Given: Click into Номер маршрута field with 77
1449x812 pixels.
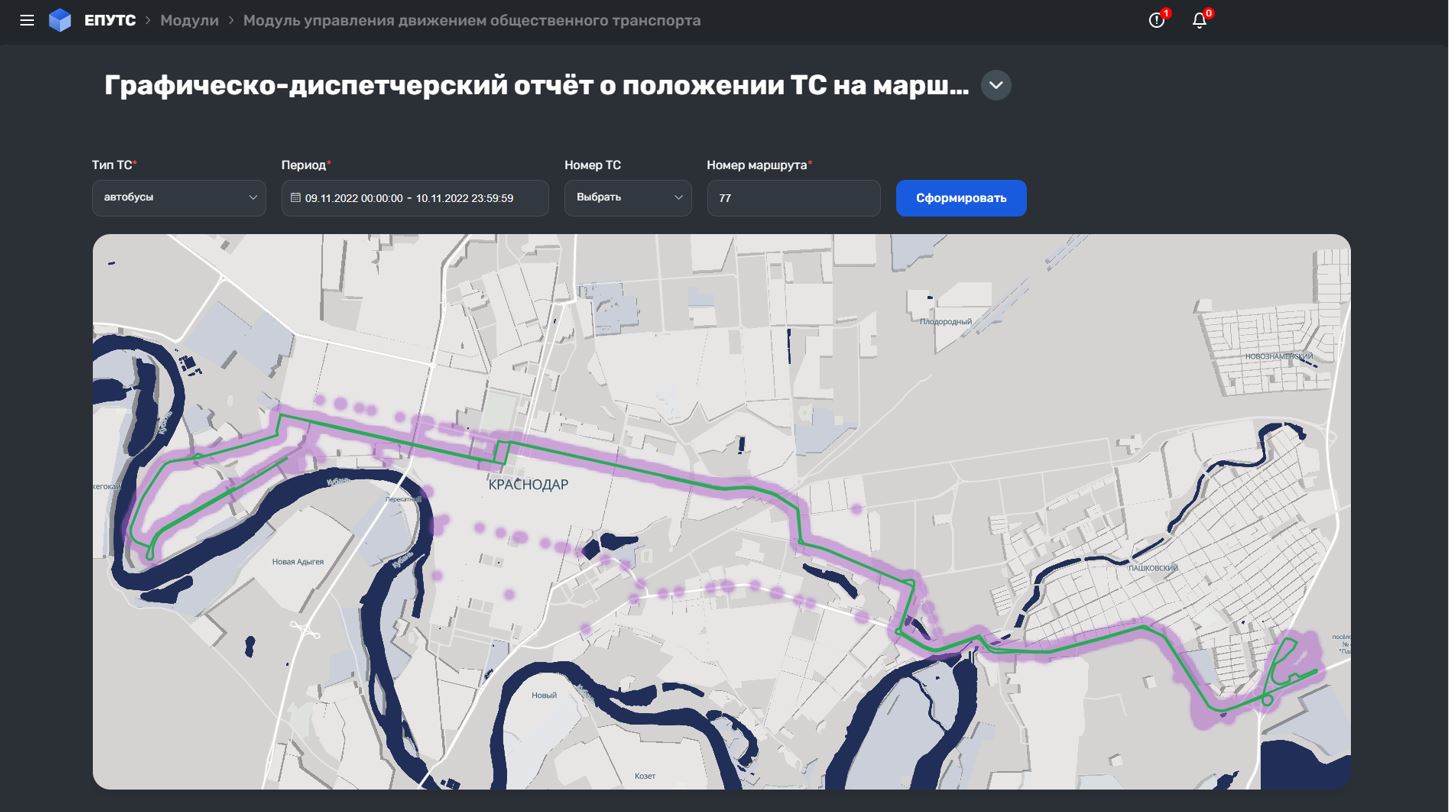Looking at the screenshot, I should pos(793,198).
